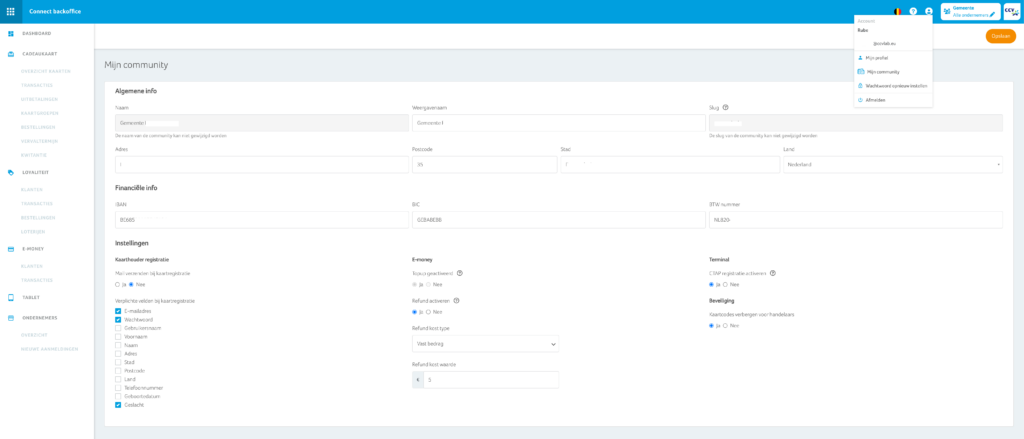Click the CCV logo tile

[1011, 11]
